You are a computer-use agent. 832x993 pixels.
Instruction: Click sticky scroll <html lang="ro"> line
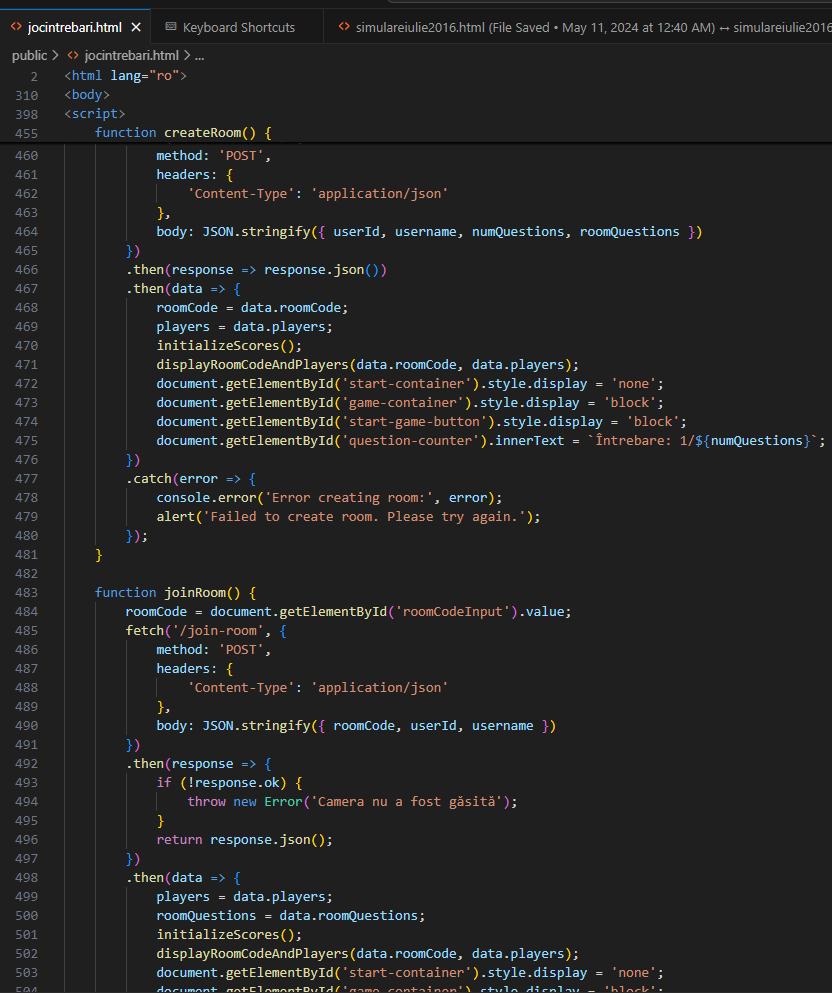(x=125, y=76)
